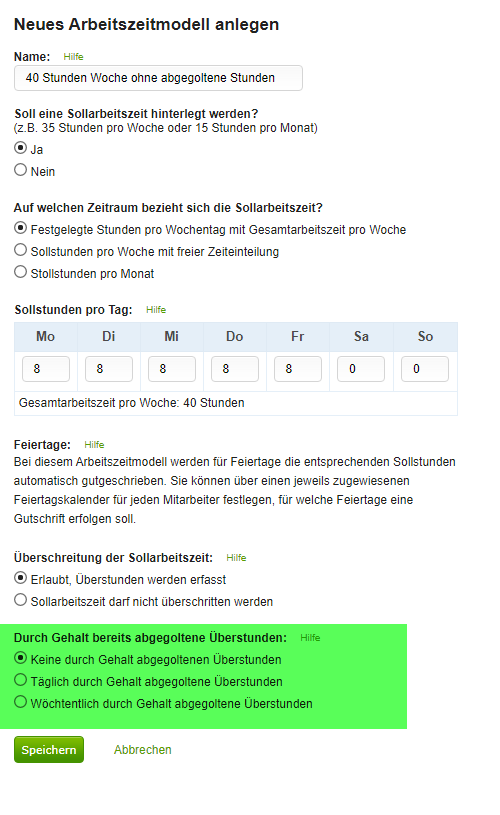Click the So hours input field

(425, 369)
